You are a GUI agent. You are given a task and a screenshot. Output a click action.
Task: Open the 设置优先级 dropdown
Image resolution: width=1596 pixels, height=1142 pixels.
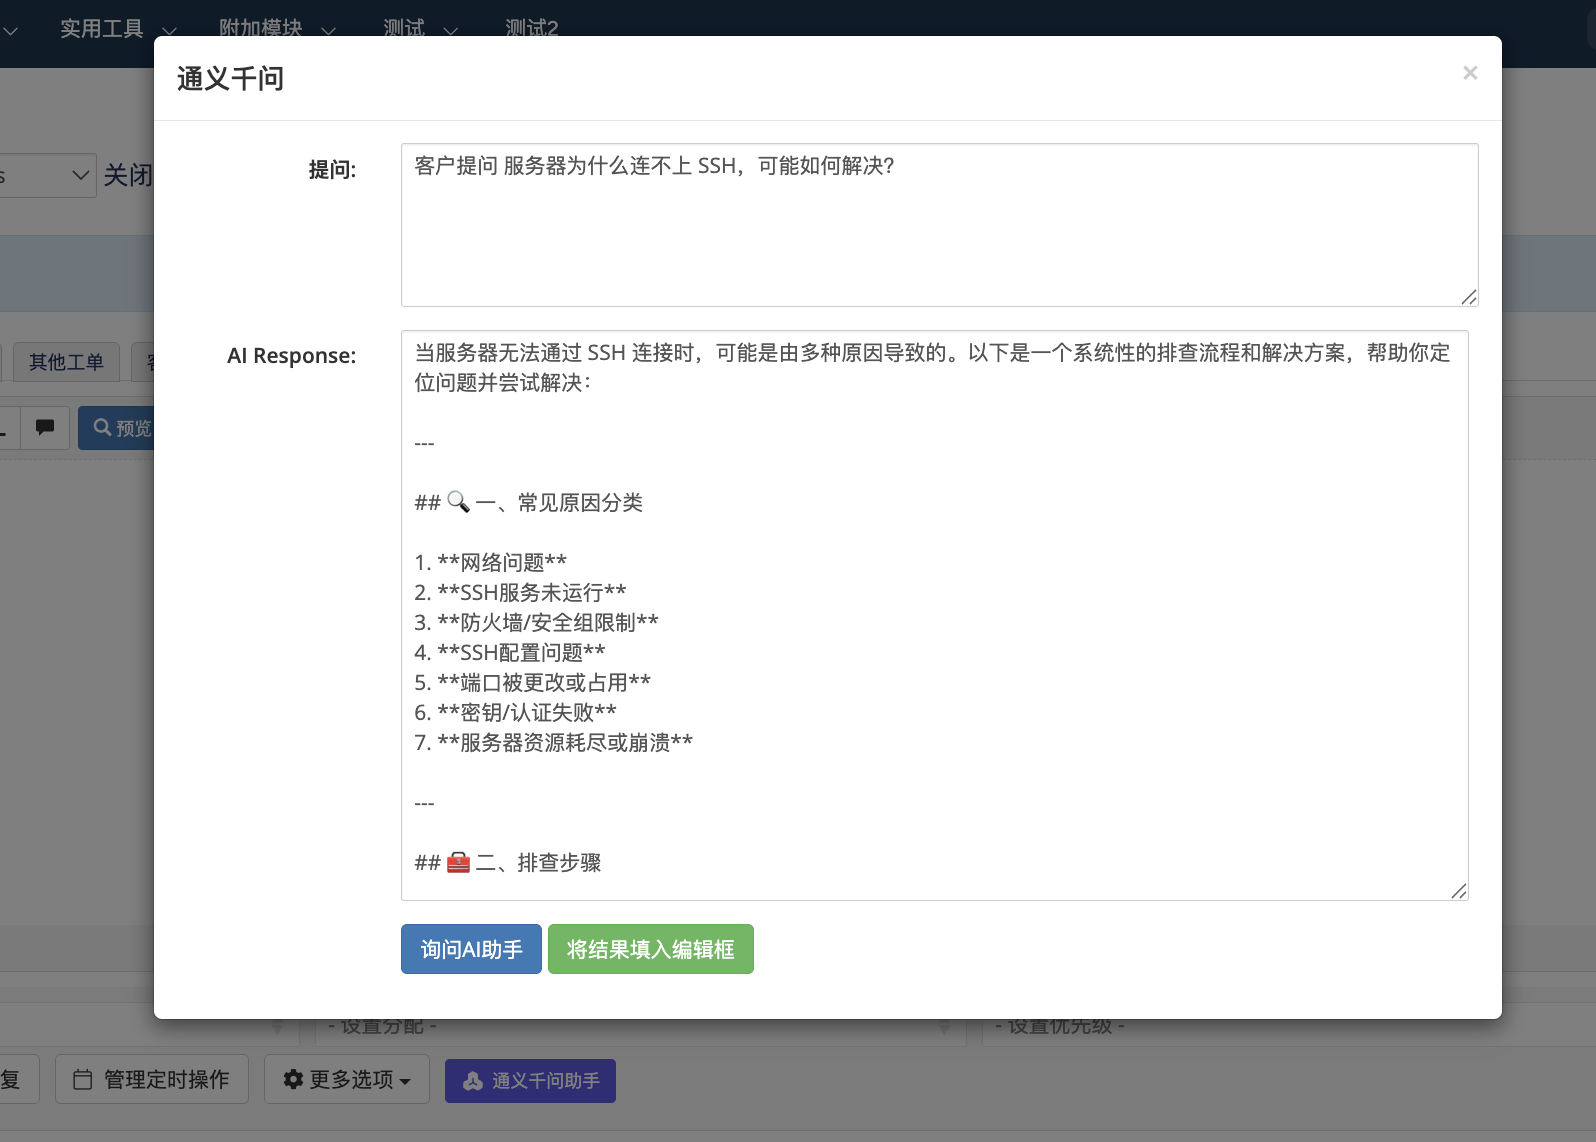(x=1288, y=1027)
